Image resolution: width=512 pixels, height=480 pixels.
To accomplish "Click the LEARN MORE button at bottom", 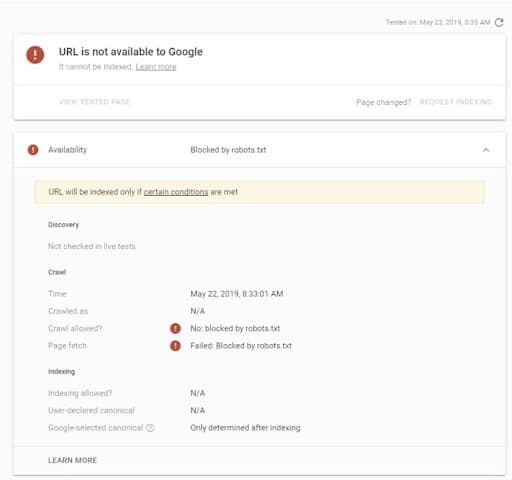I will point(72,460).
